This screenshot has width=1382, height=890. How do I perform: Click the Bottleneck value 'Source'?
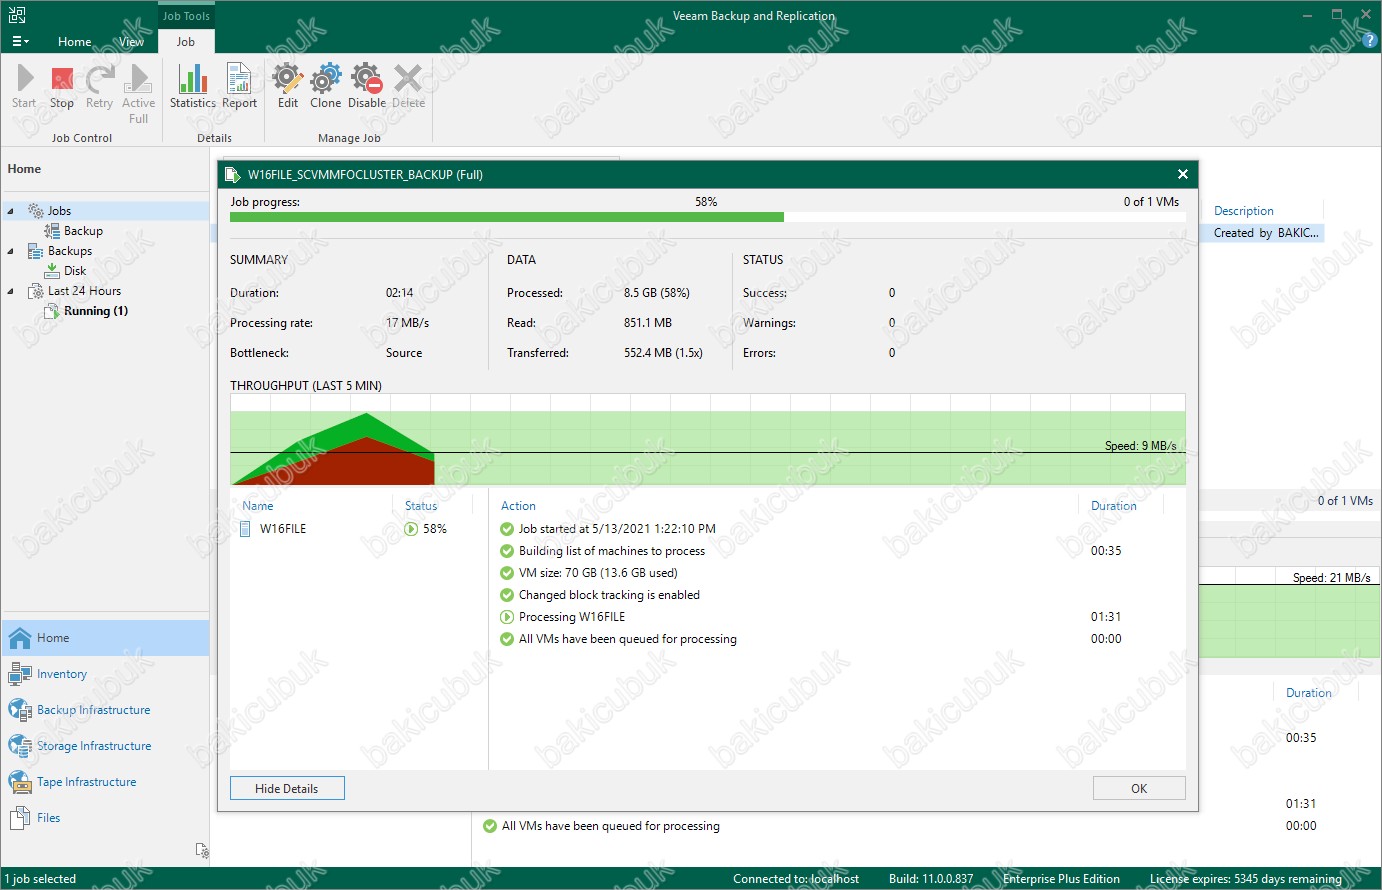404,353
